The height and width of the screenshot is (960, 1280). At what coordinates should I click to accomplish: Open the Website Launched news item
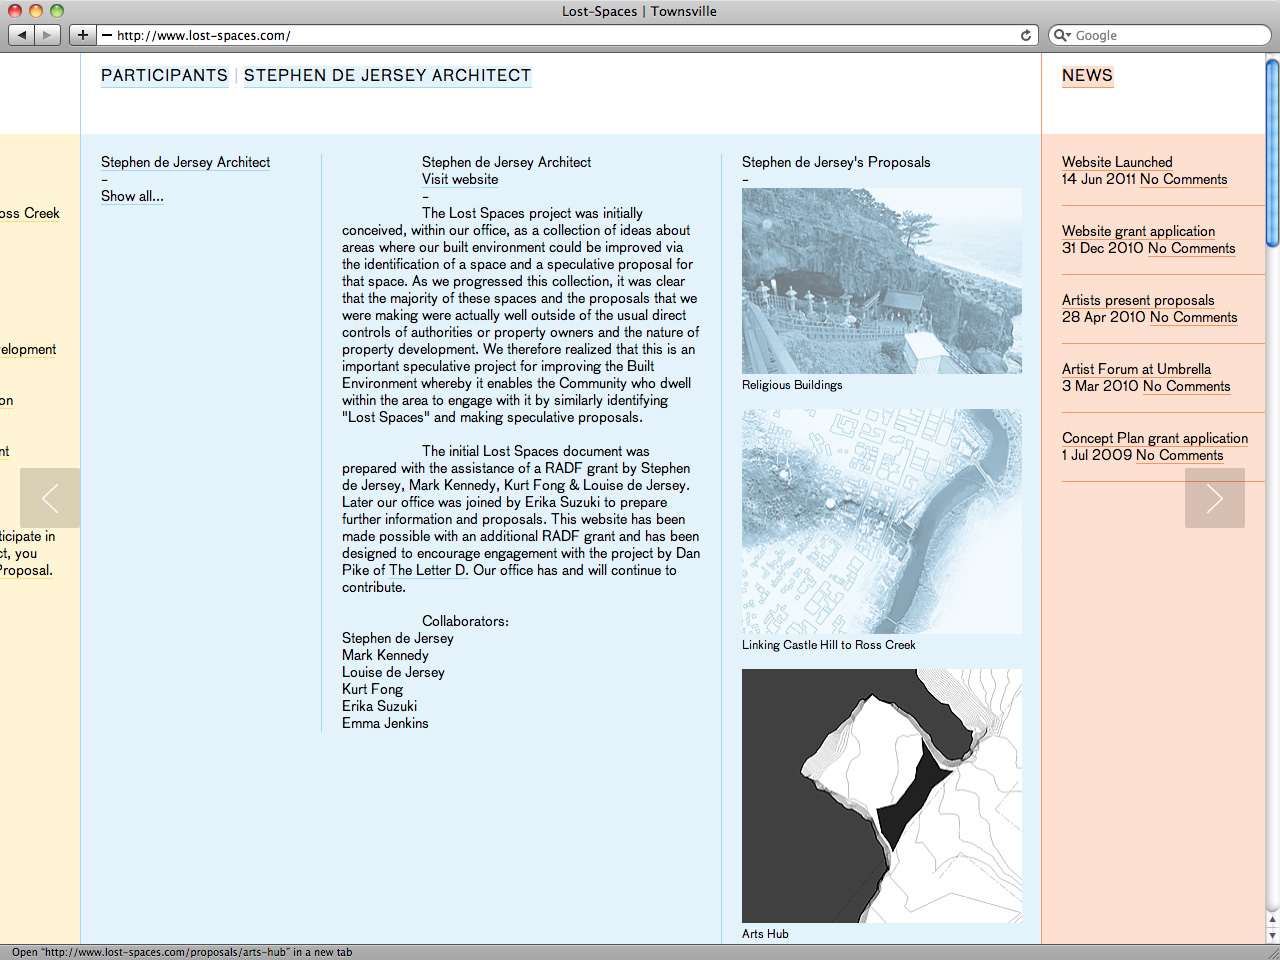click(1117, 162)
